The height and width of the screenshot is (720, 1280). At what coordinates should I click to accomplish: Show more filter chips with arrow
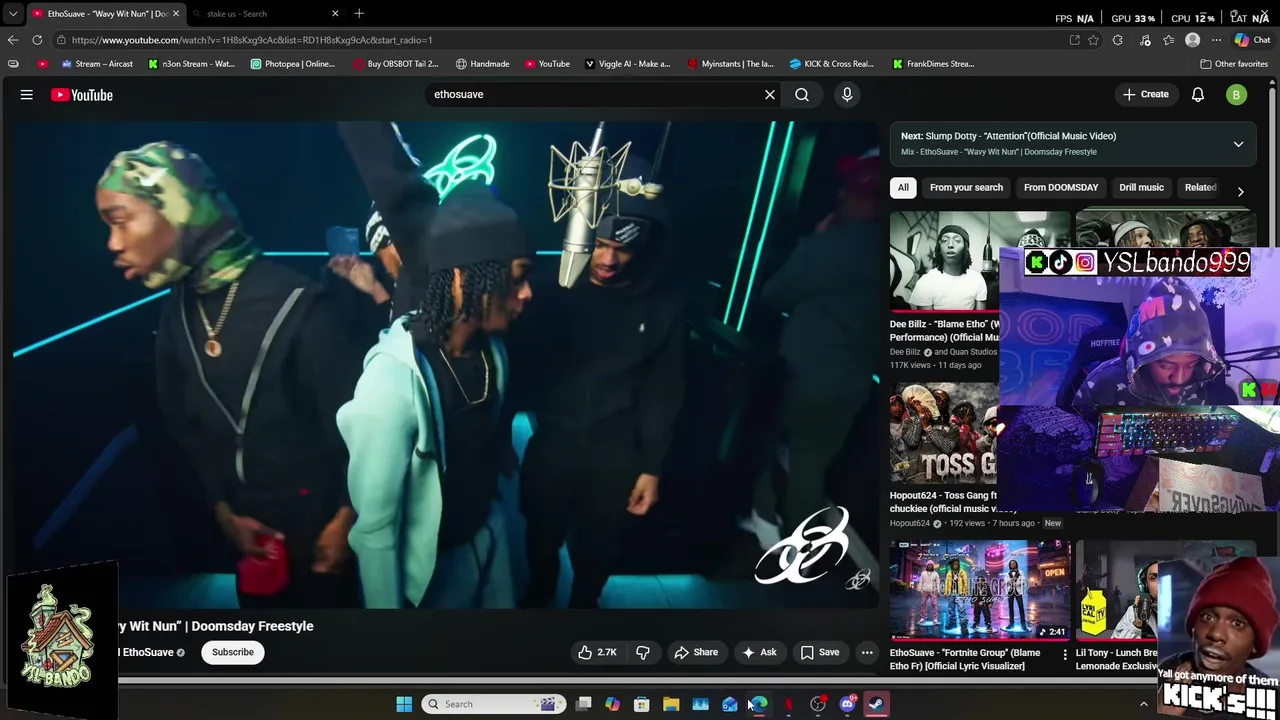(x=1240, y=191)
